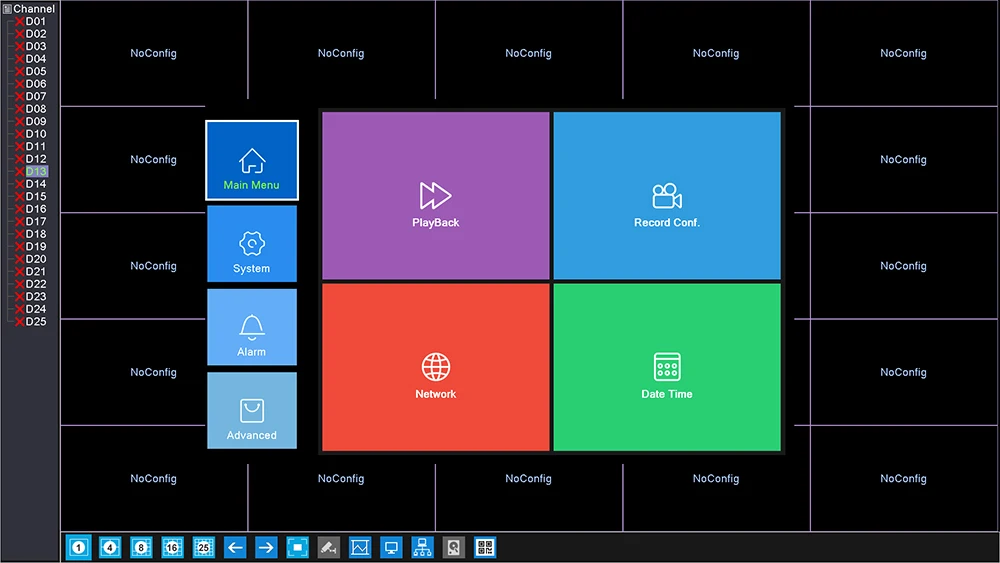Go to previous page with left arrow

[x=235, y=547]
